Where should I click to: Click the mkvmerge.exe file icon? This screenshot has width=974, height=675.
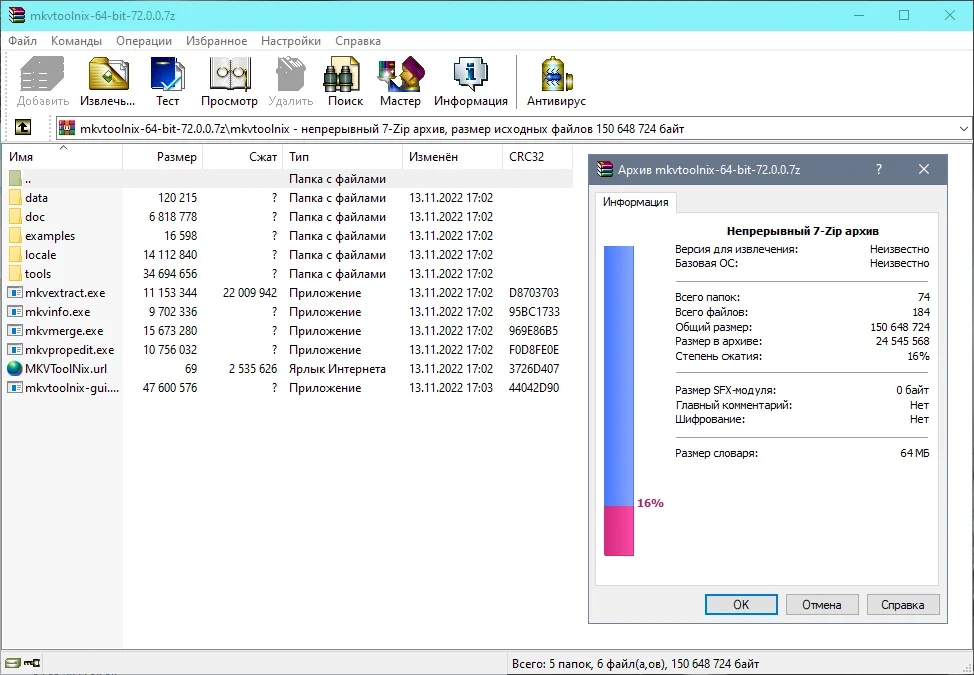15,331
